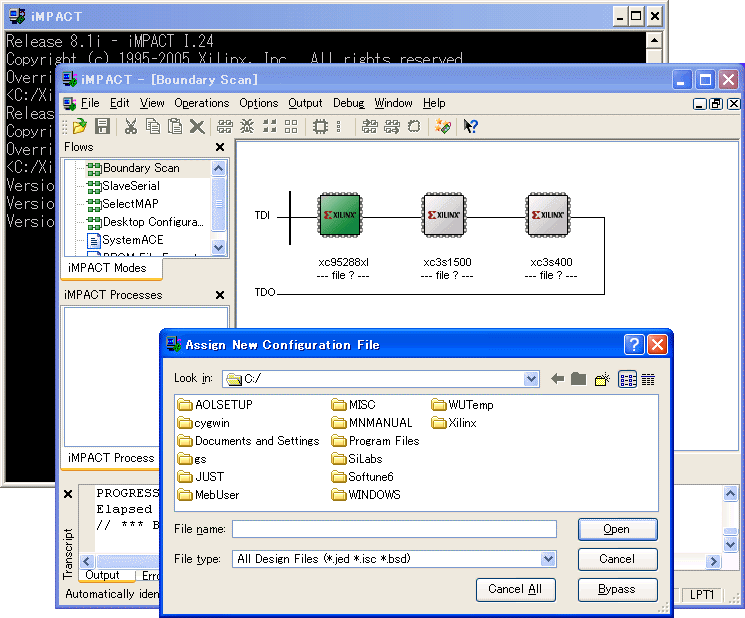
Task: Open the Xilinx folder in file list
Action: pyautogui.click(x=462, y=423)
